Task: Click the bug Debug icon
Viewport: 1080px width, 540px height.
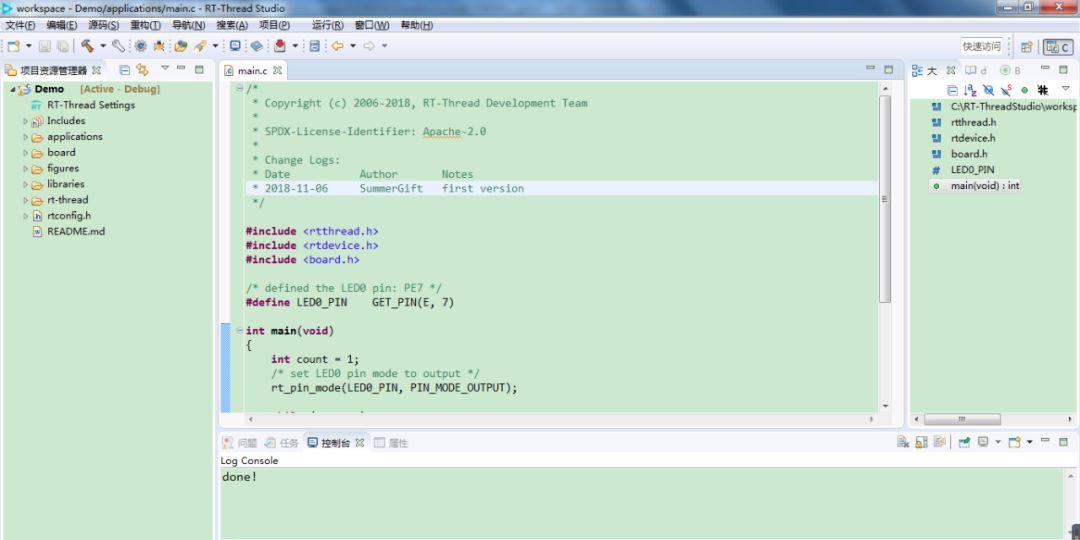Action: tap(158, 46)
